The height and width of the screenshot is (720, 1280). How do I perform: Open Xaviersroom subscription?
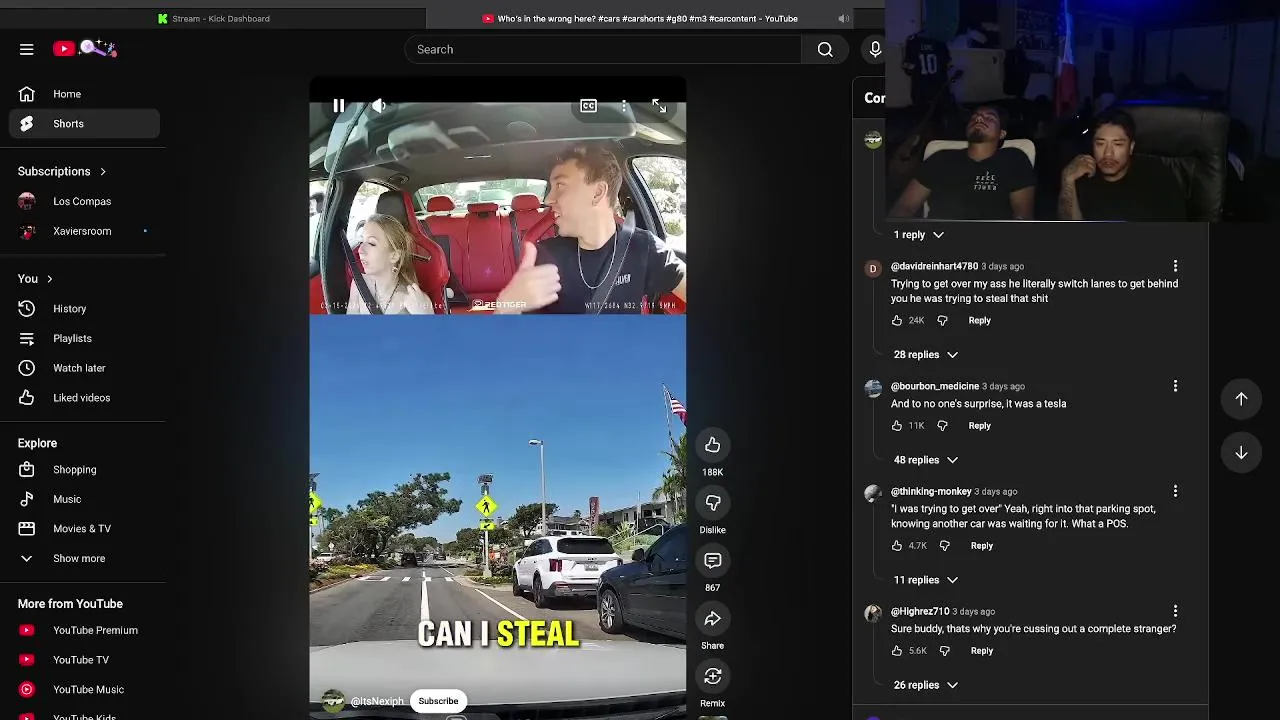pos(85,231)
